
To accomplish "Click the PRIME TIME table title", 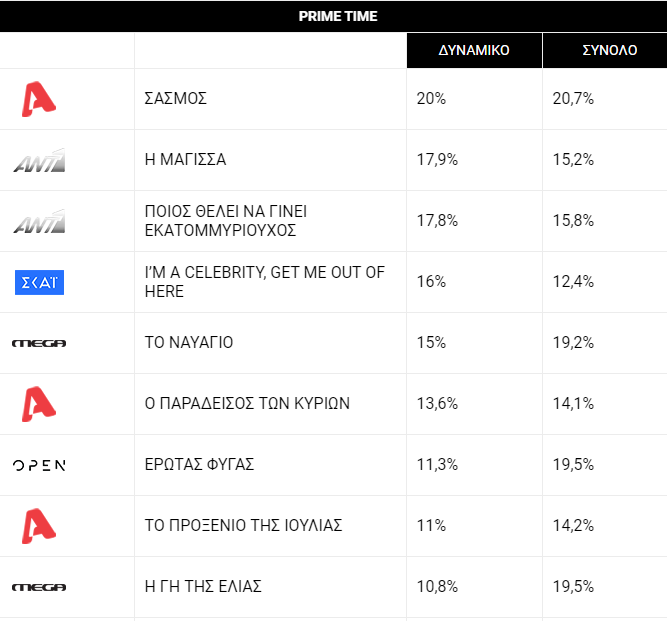I will [338, 16].
